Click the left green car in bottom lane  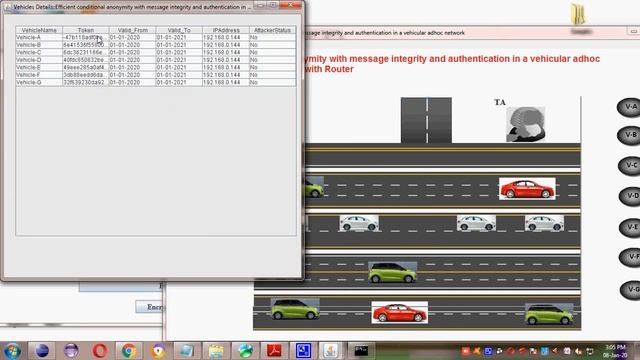click(295, 309)
